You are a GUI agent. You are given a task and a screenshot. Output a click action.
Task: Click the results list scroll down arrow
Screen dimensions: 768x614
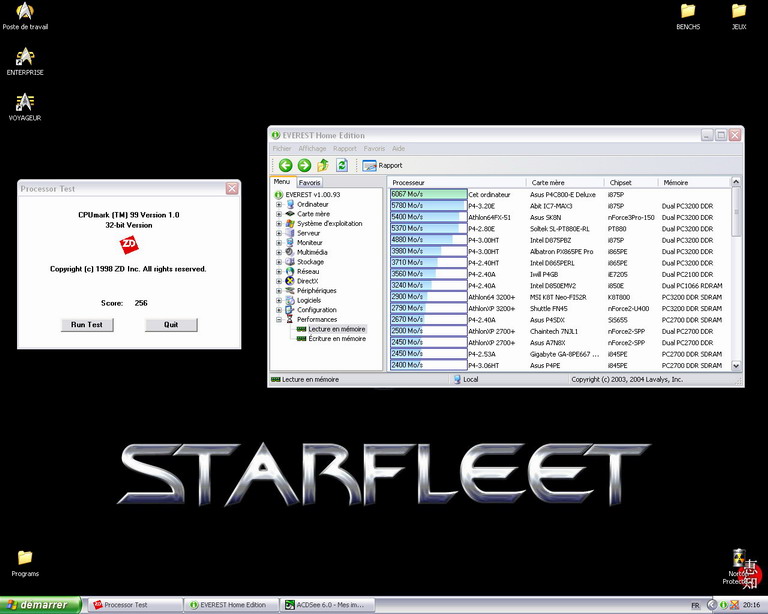point(736,366)
